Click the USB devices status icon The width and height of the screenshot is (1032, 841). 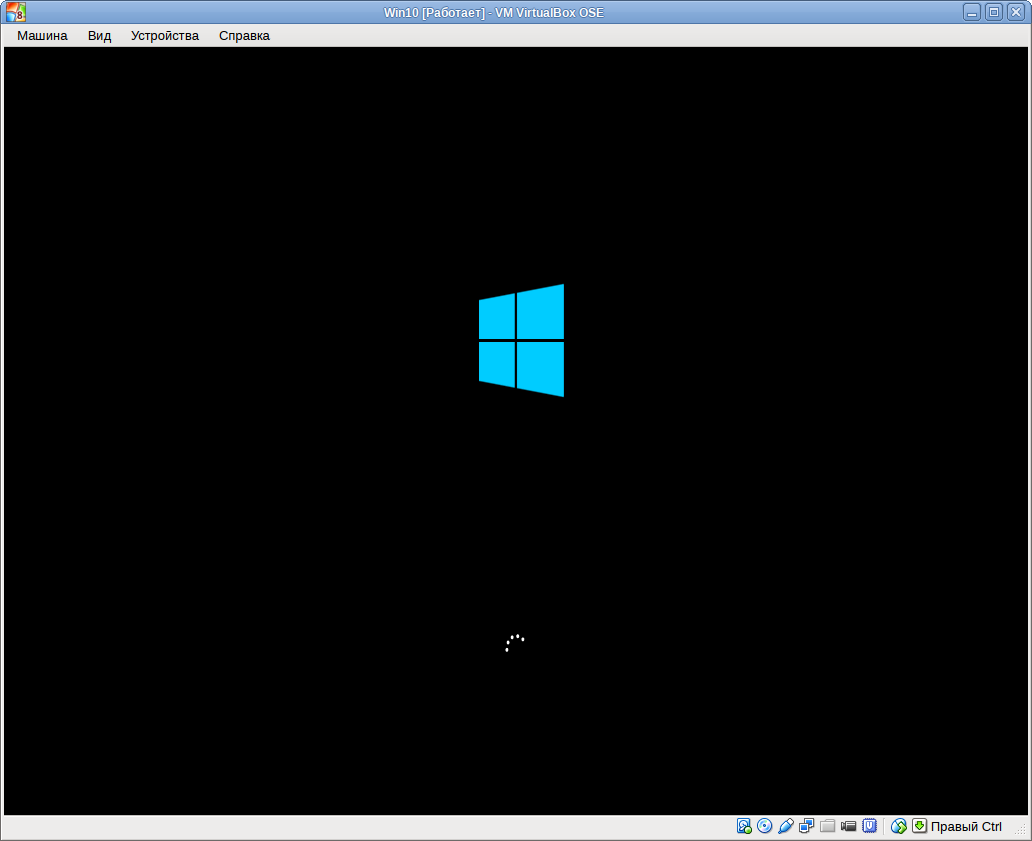786,826
